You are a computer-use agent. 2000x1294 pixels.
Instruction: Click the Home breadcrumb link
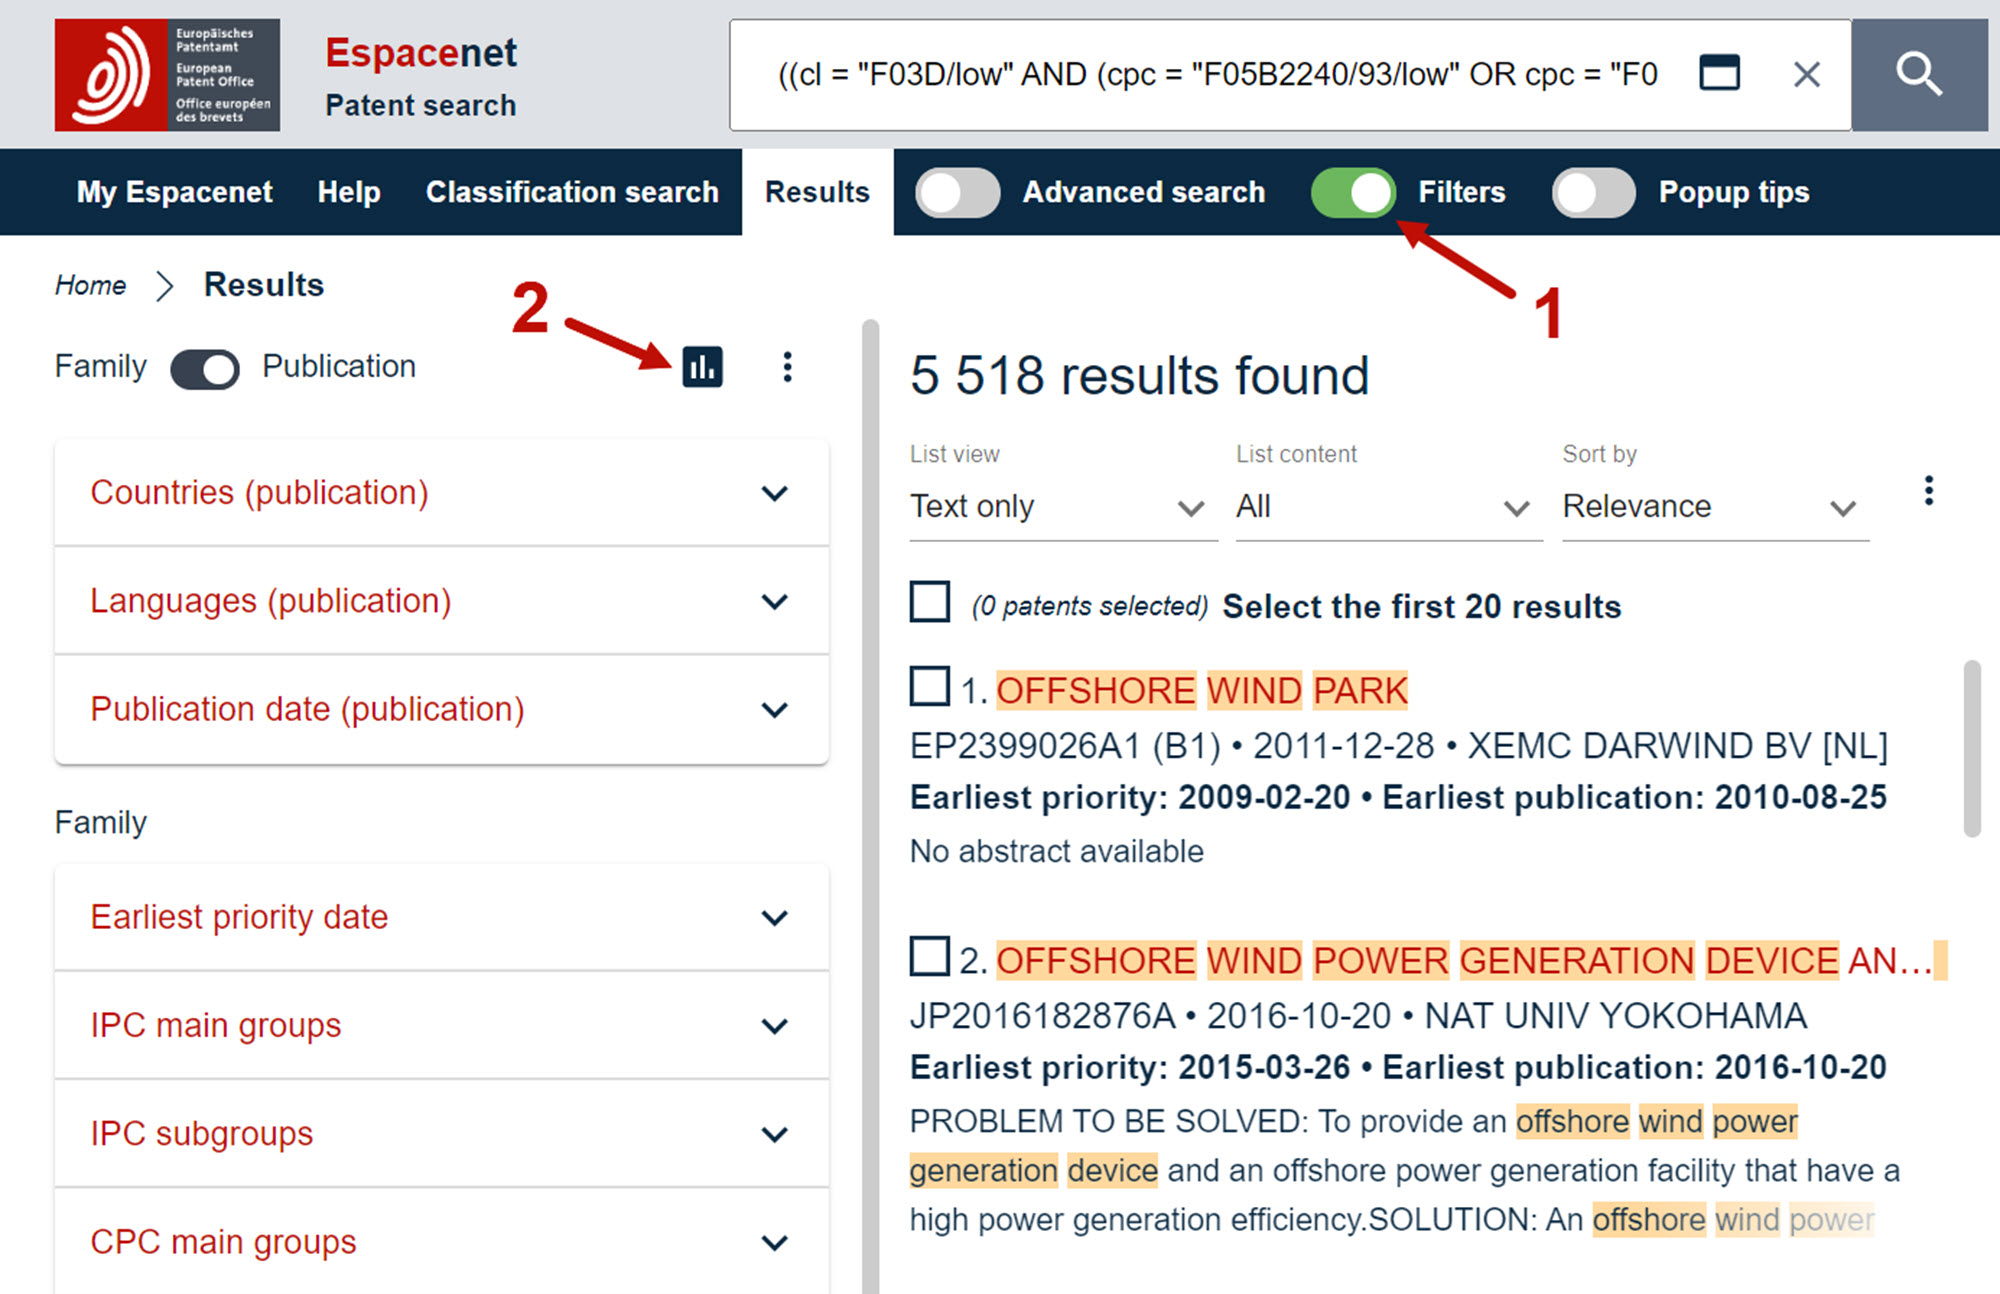point(90,286)
